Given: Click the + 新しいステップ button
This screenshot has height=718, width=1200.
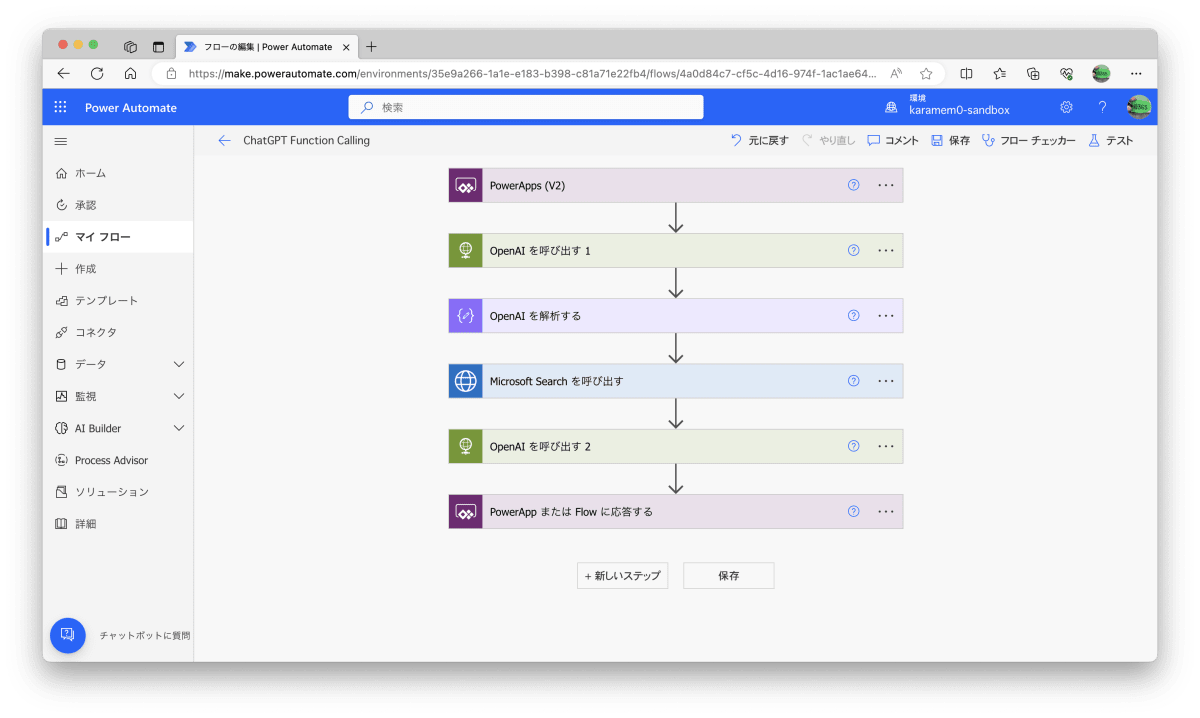Looking at the screenshot, I should point(622,576).
